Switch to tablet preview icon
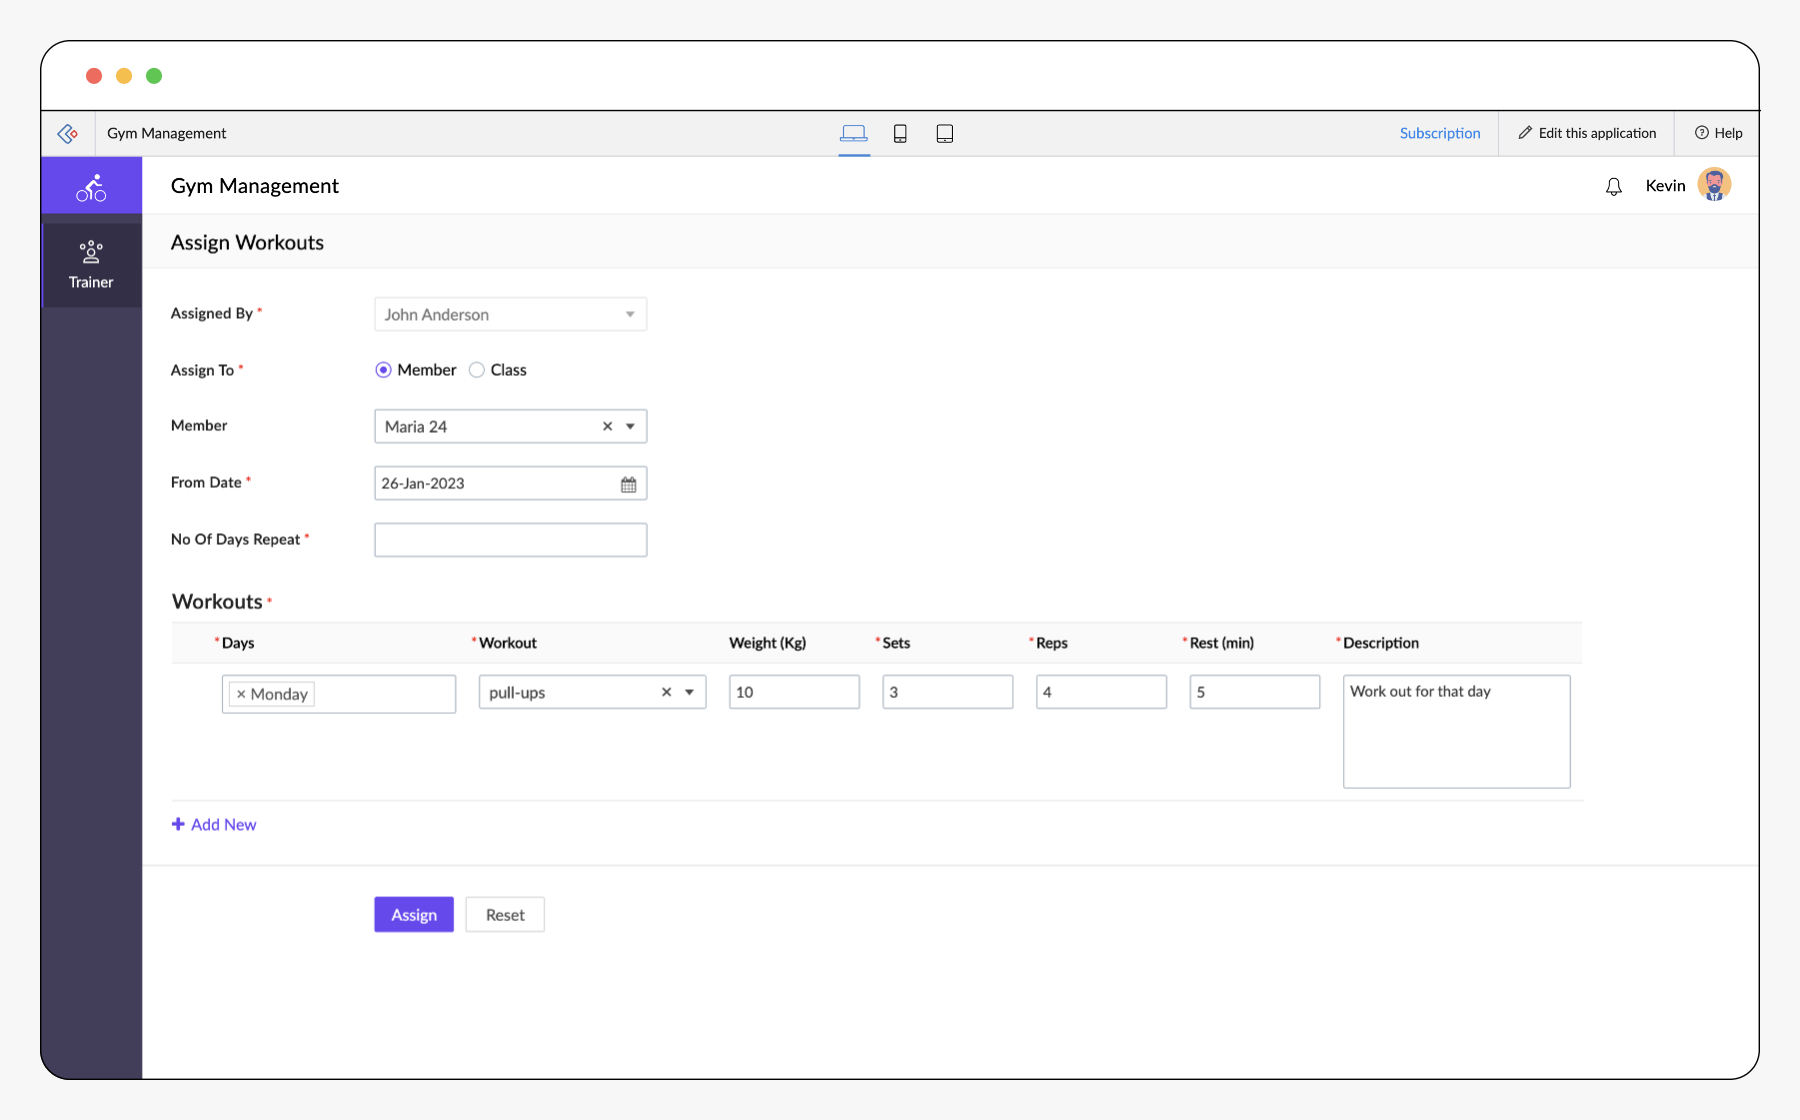1800x1120 pixels. point(944,133)
